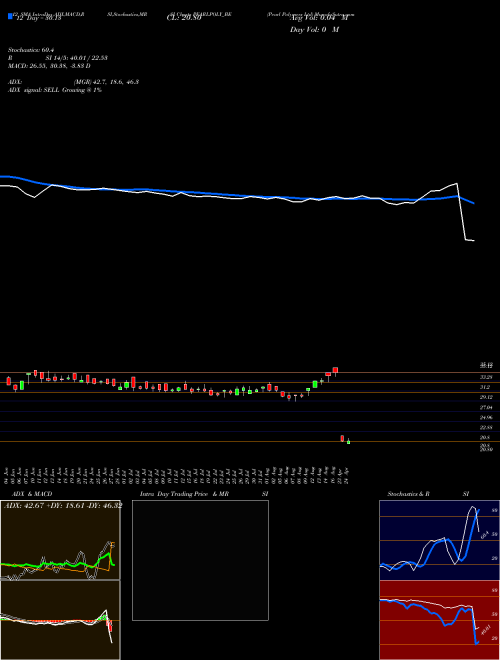Click the 33.28 price axis label
The image size is (500, 660).
click(x=486, y=377)
